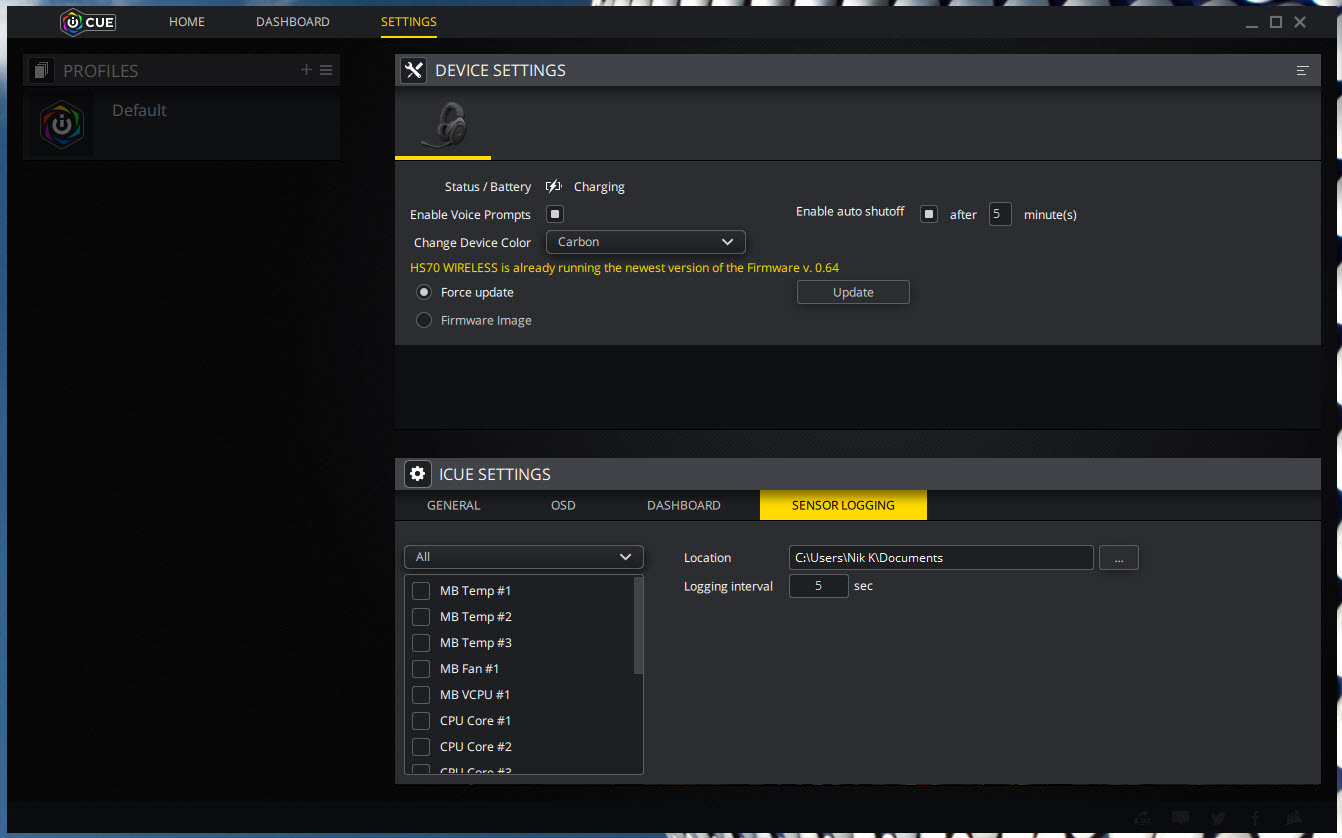The image size is (1342, 838).
Task: Open the Facebook icon in footer
Action: coord(1255,818)
